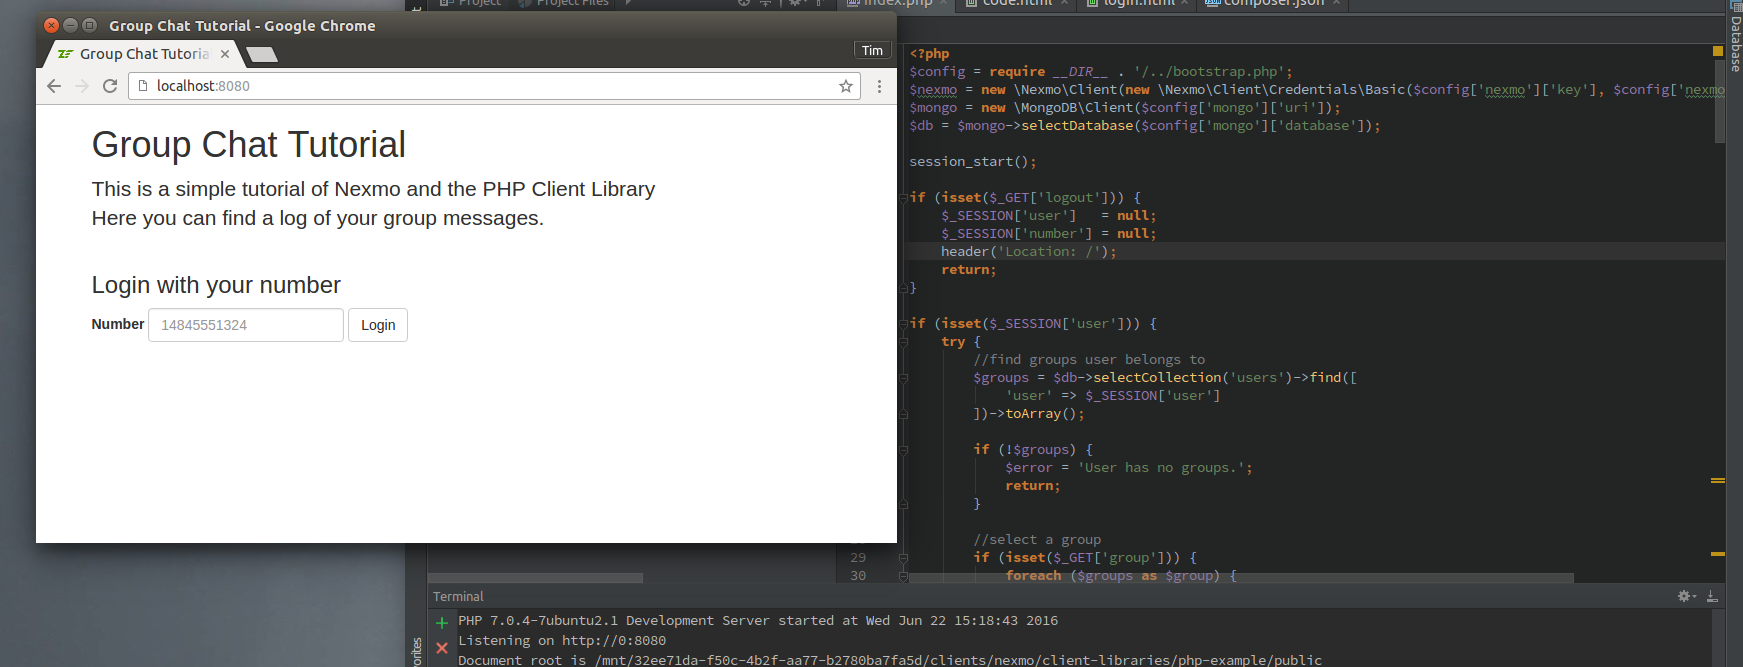Click the '<?php' opening tag
Image resolution: width=1743 pixels, height=667 pixels.
tap(930, 54)
